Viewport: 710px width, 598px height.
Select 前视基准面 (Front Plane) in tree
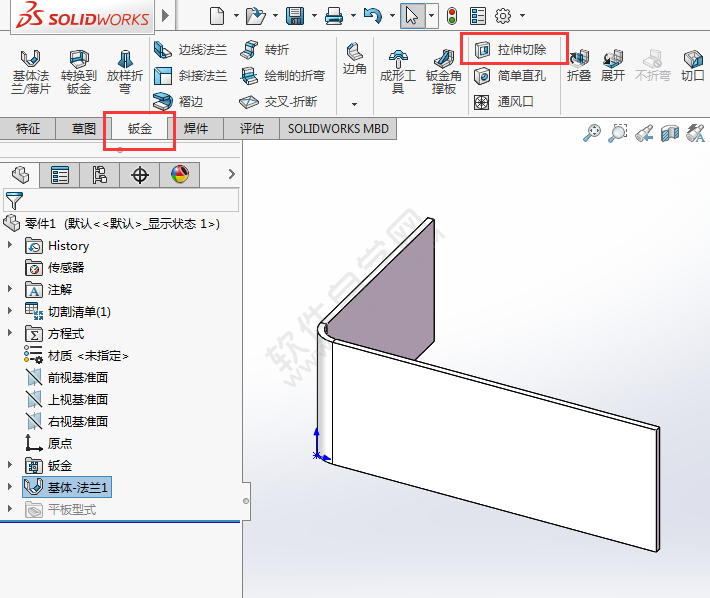(x=67, y=377)
